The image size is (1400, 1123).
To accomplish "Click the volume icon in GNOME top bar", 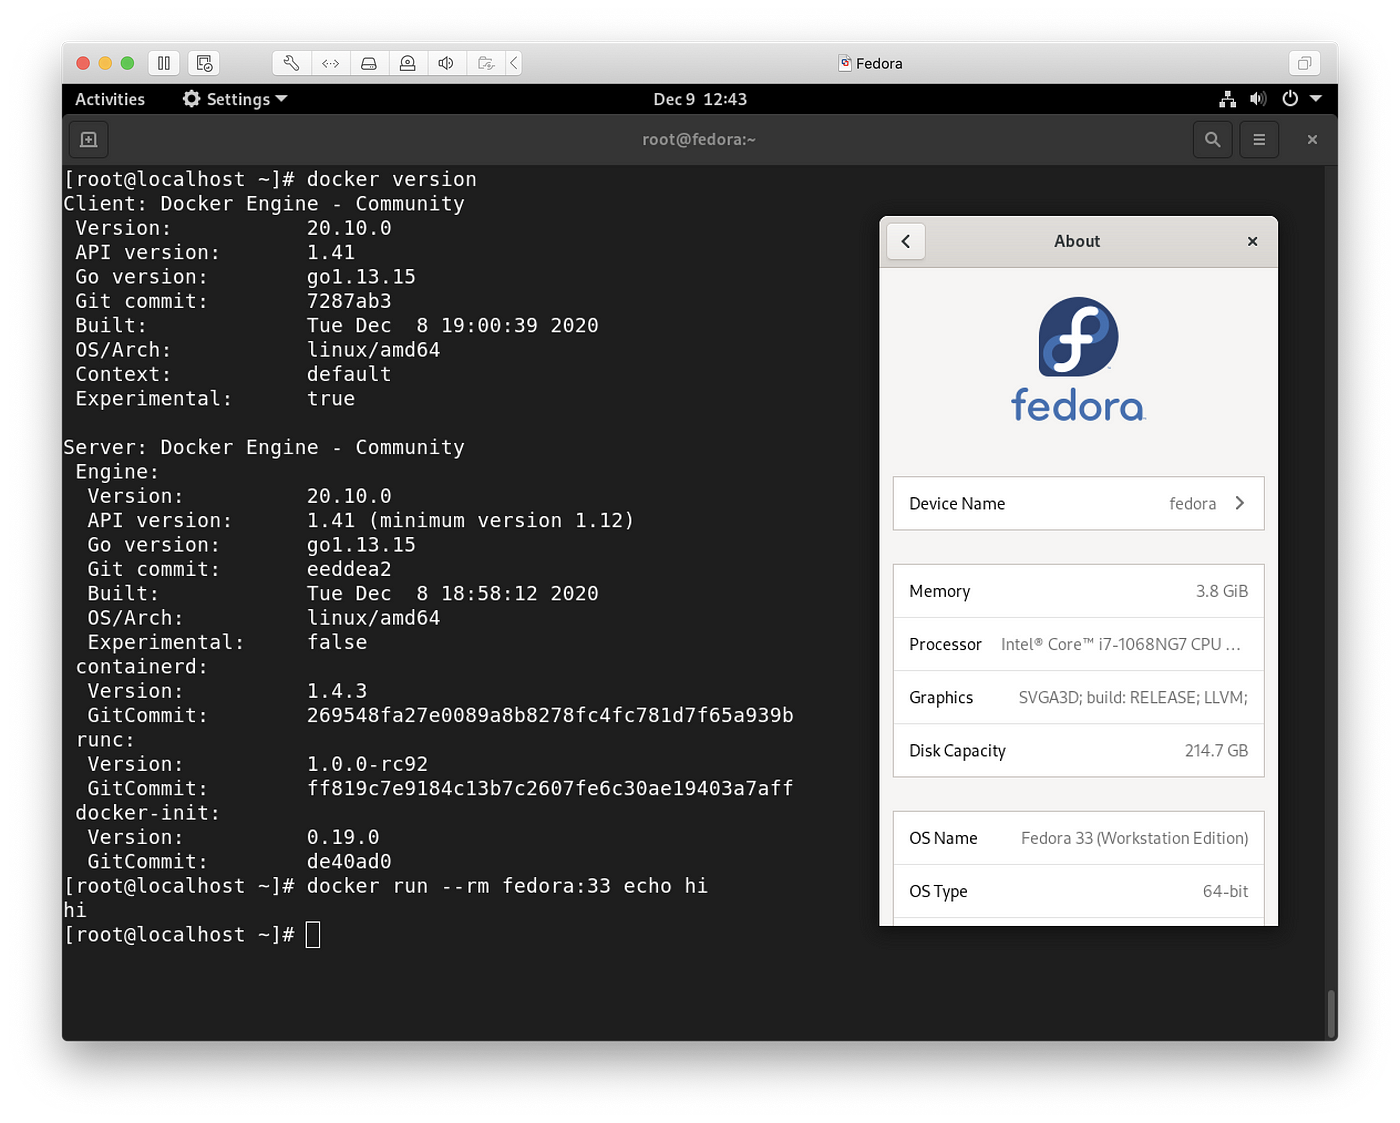I will (1258, 99).
